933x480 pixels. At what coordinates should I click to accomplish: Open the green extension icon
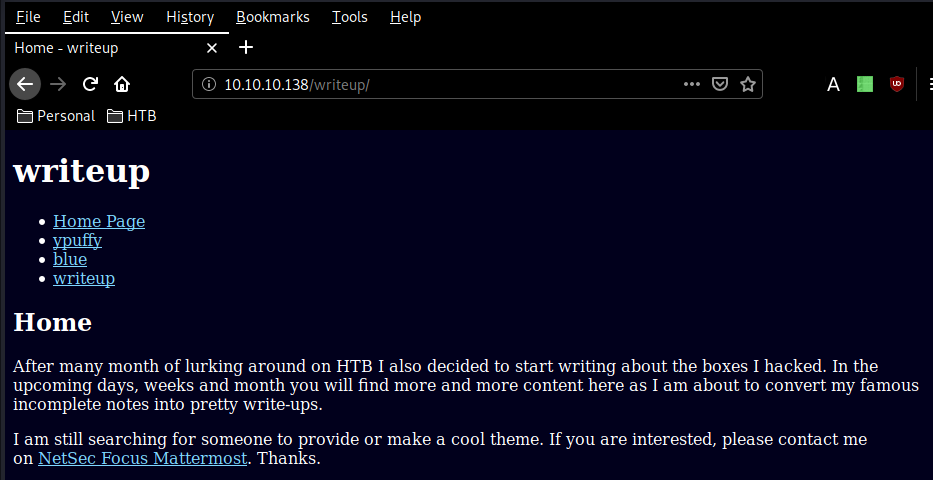tap(865, 84)
